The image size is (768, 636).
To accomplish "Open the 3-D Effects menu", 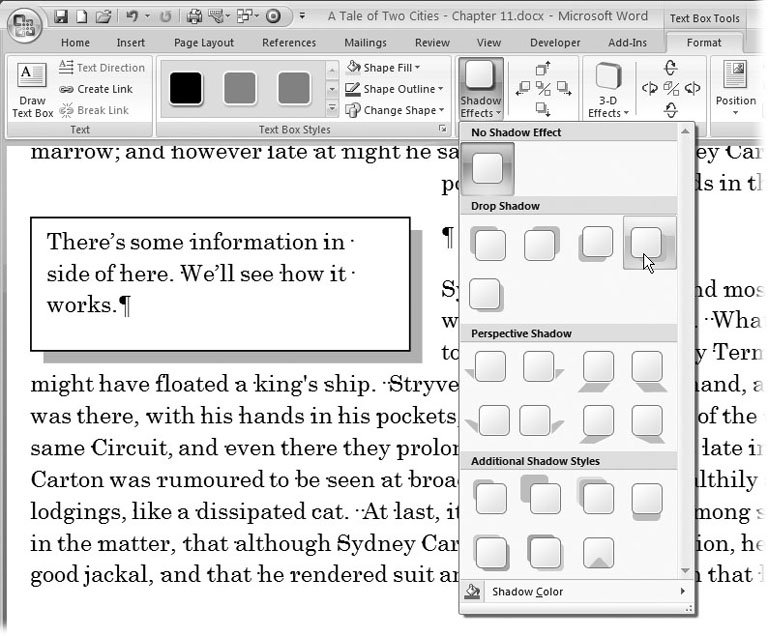I will pyautogui.click(x=608, y=89).
